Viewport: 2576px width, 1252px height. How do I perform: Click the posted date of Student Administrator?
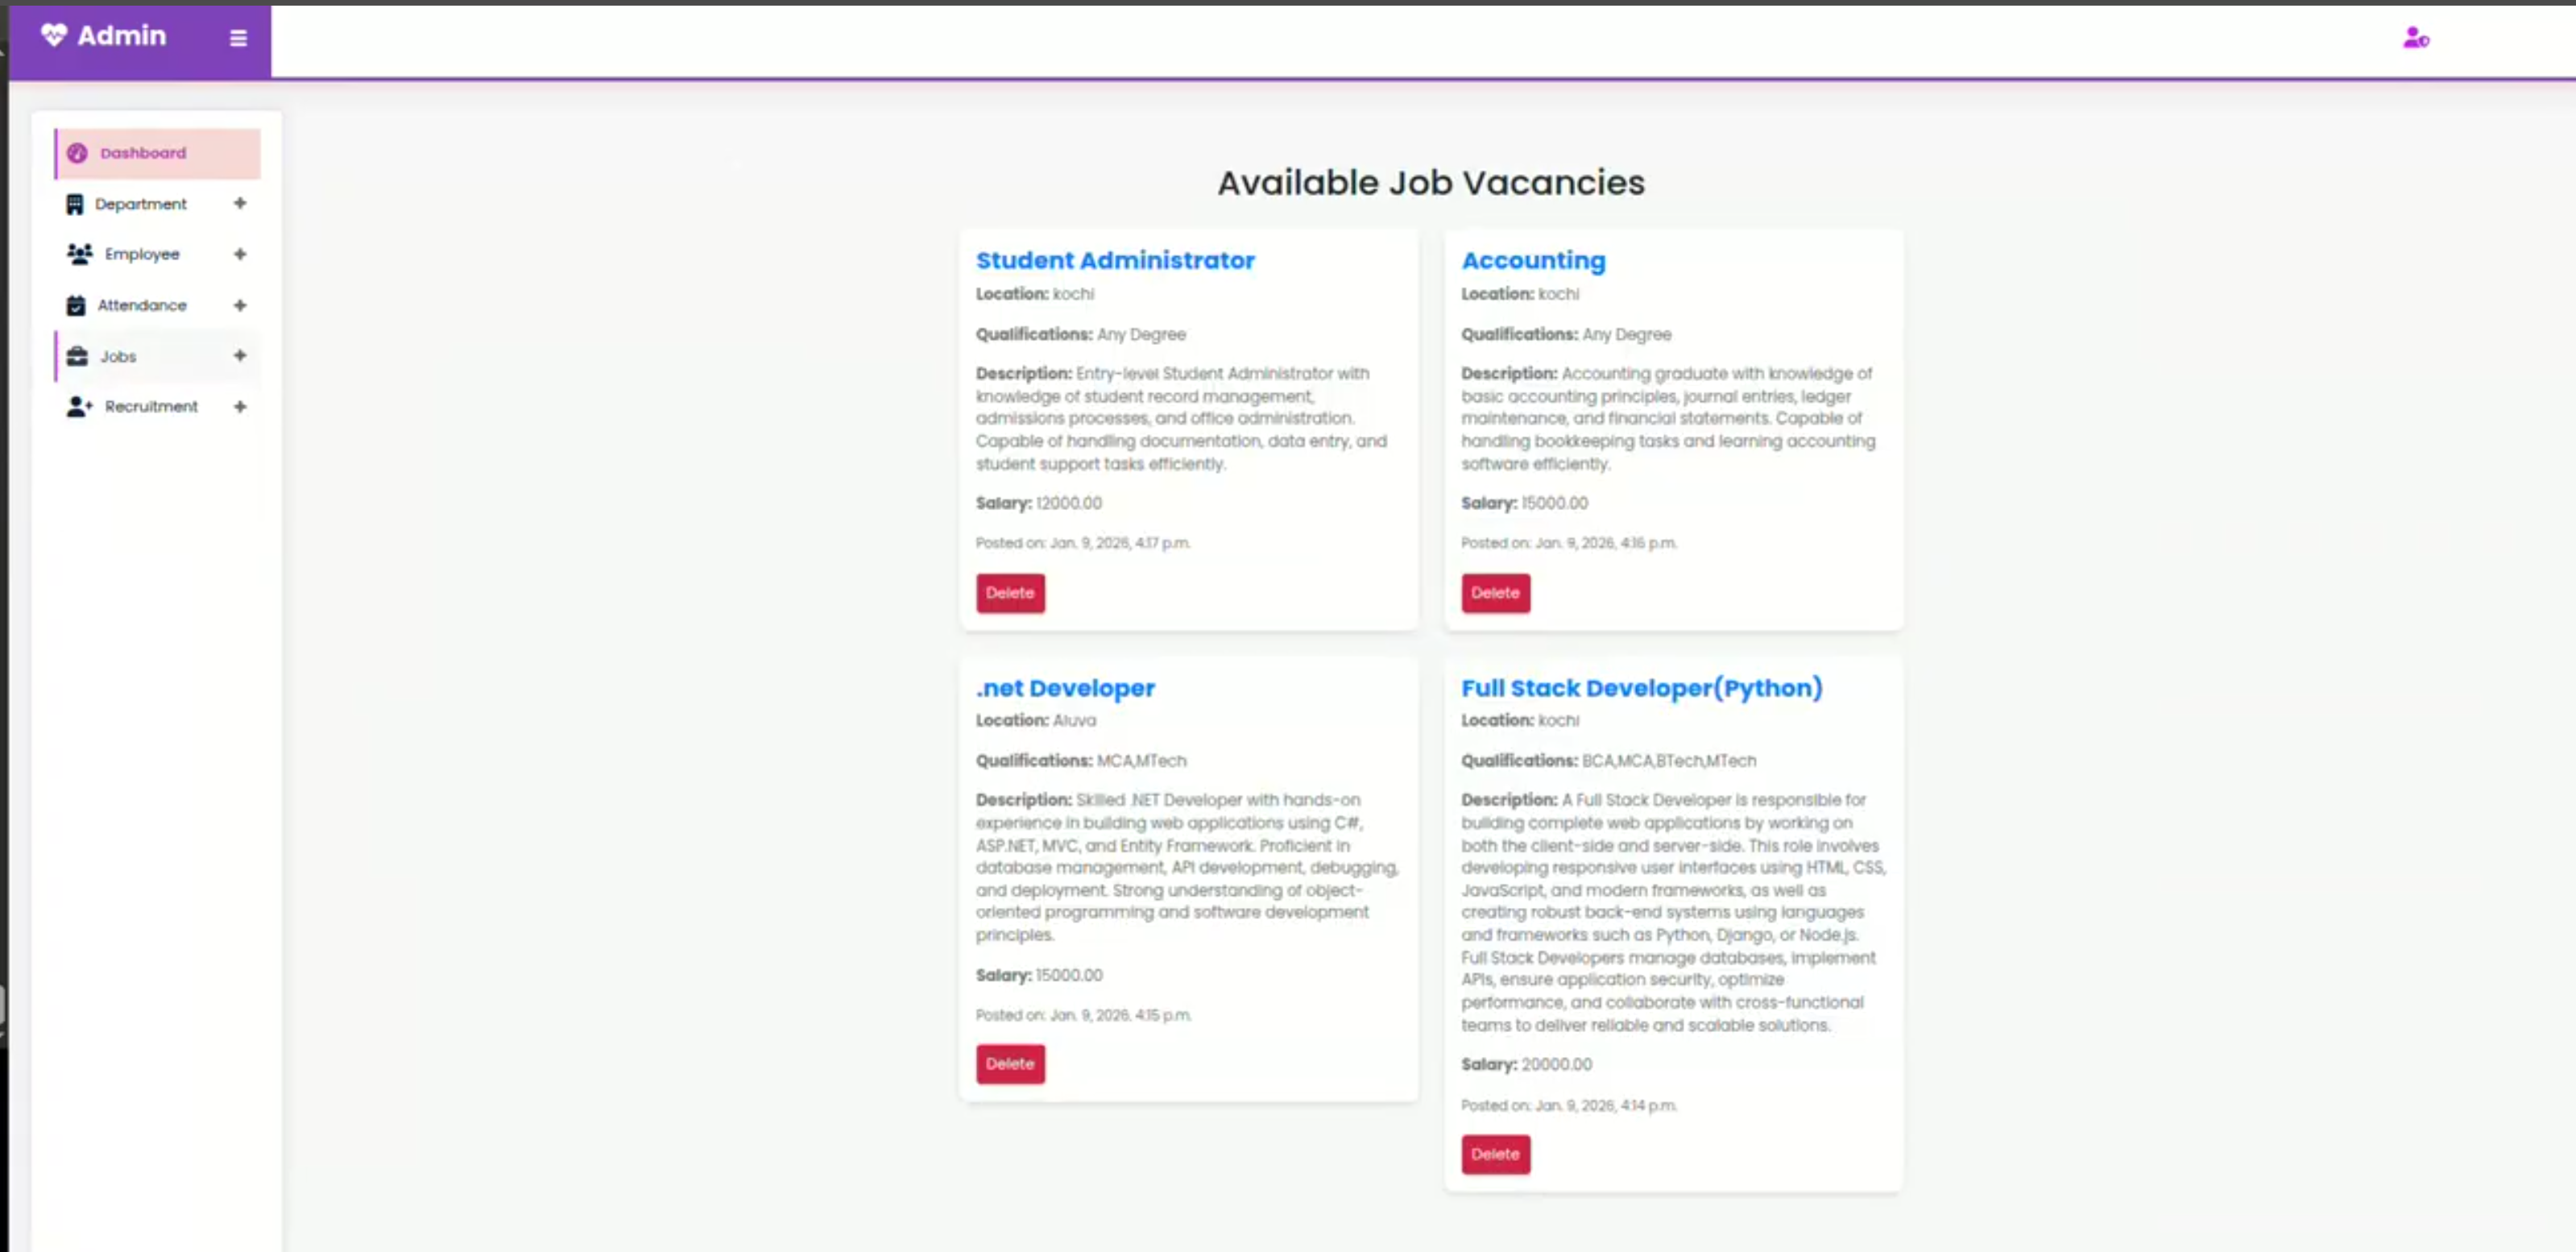1083,543
